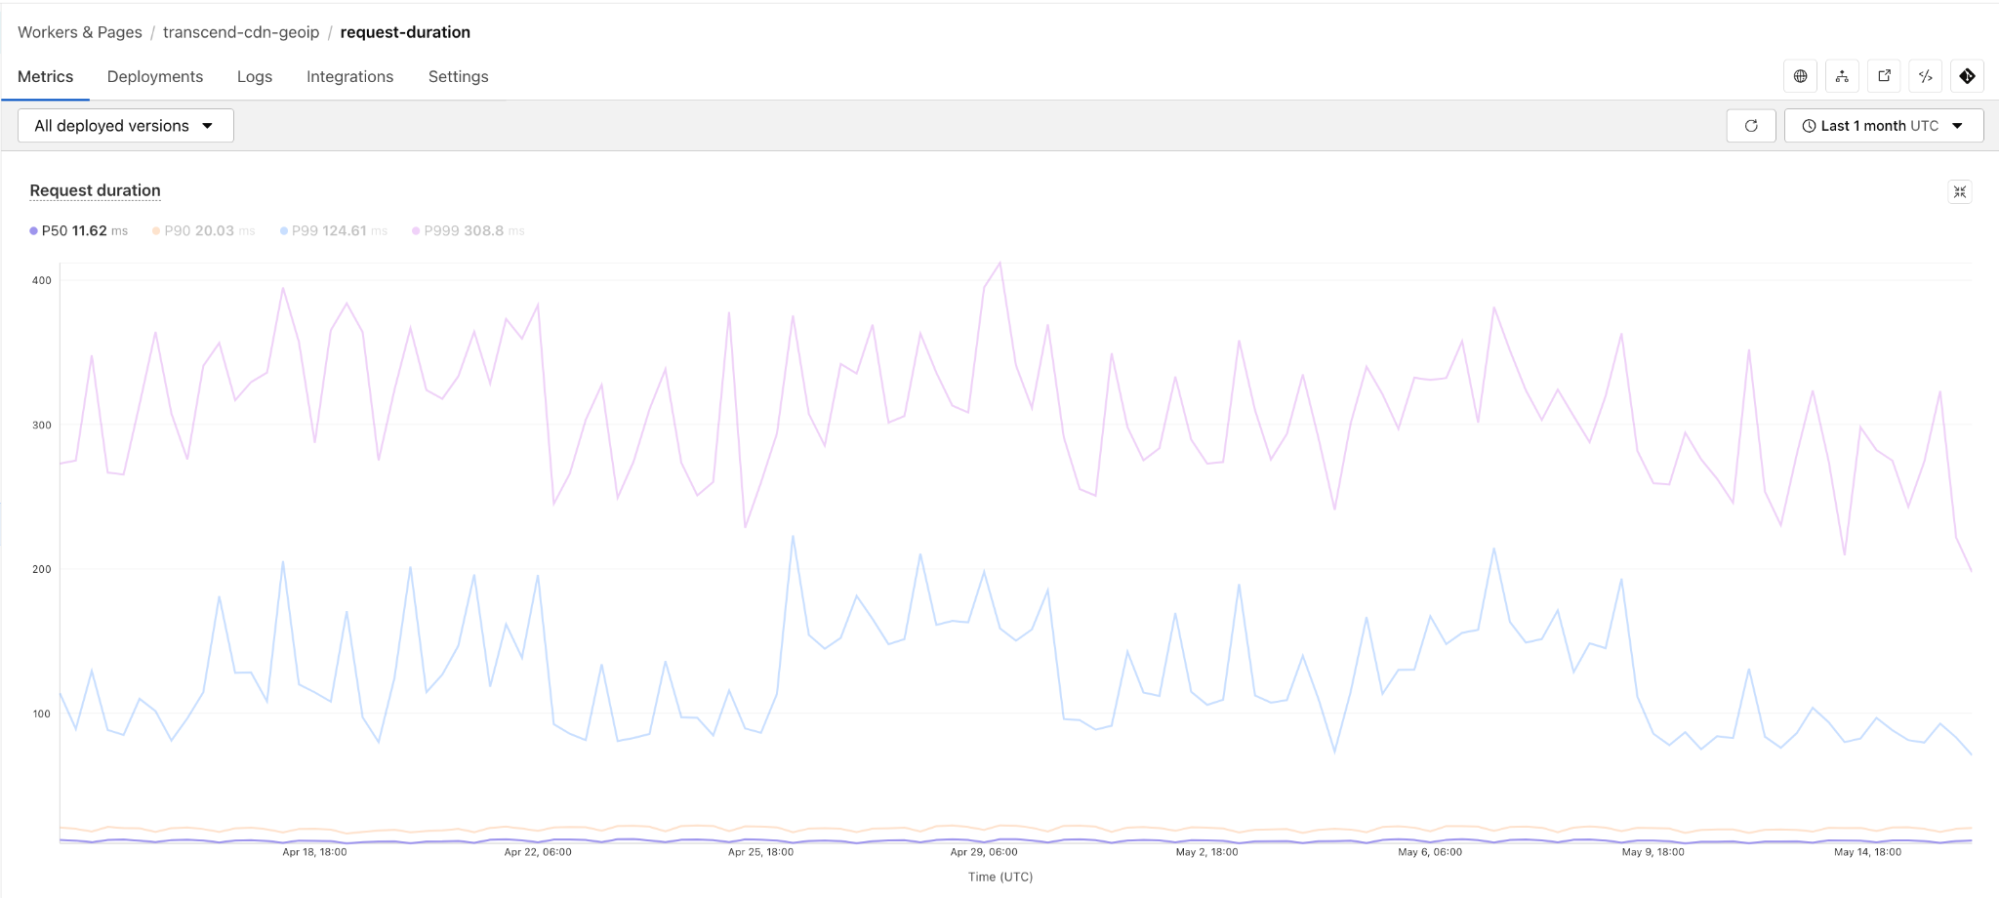This screenshot has width=1999, height=898.
Task: Click the 100 y-axis value
Action: point(41,714)
